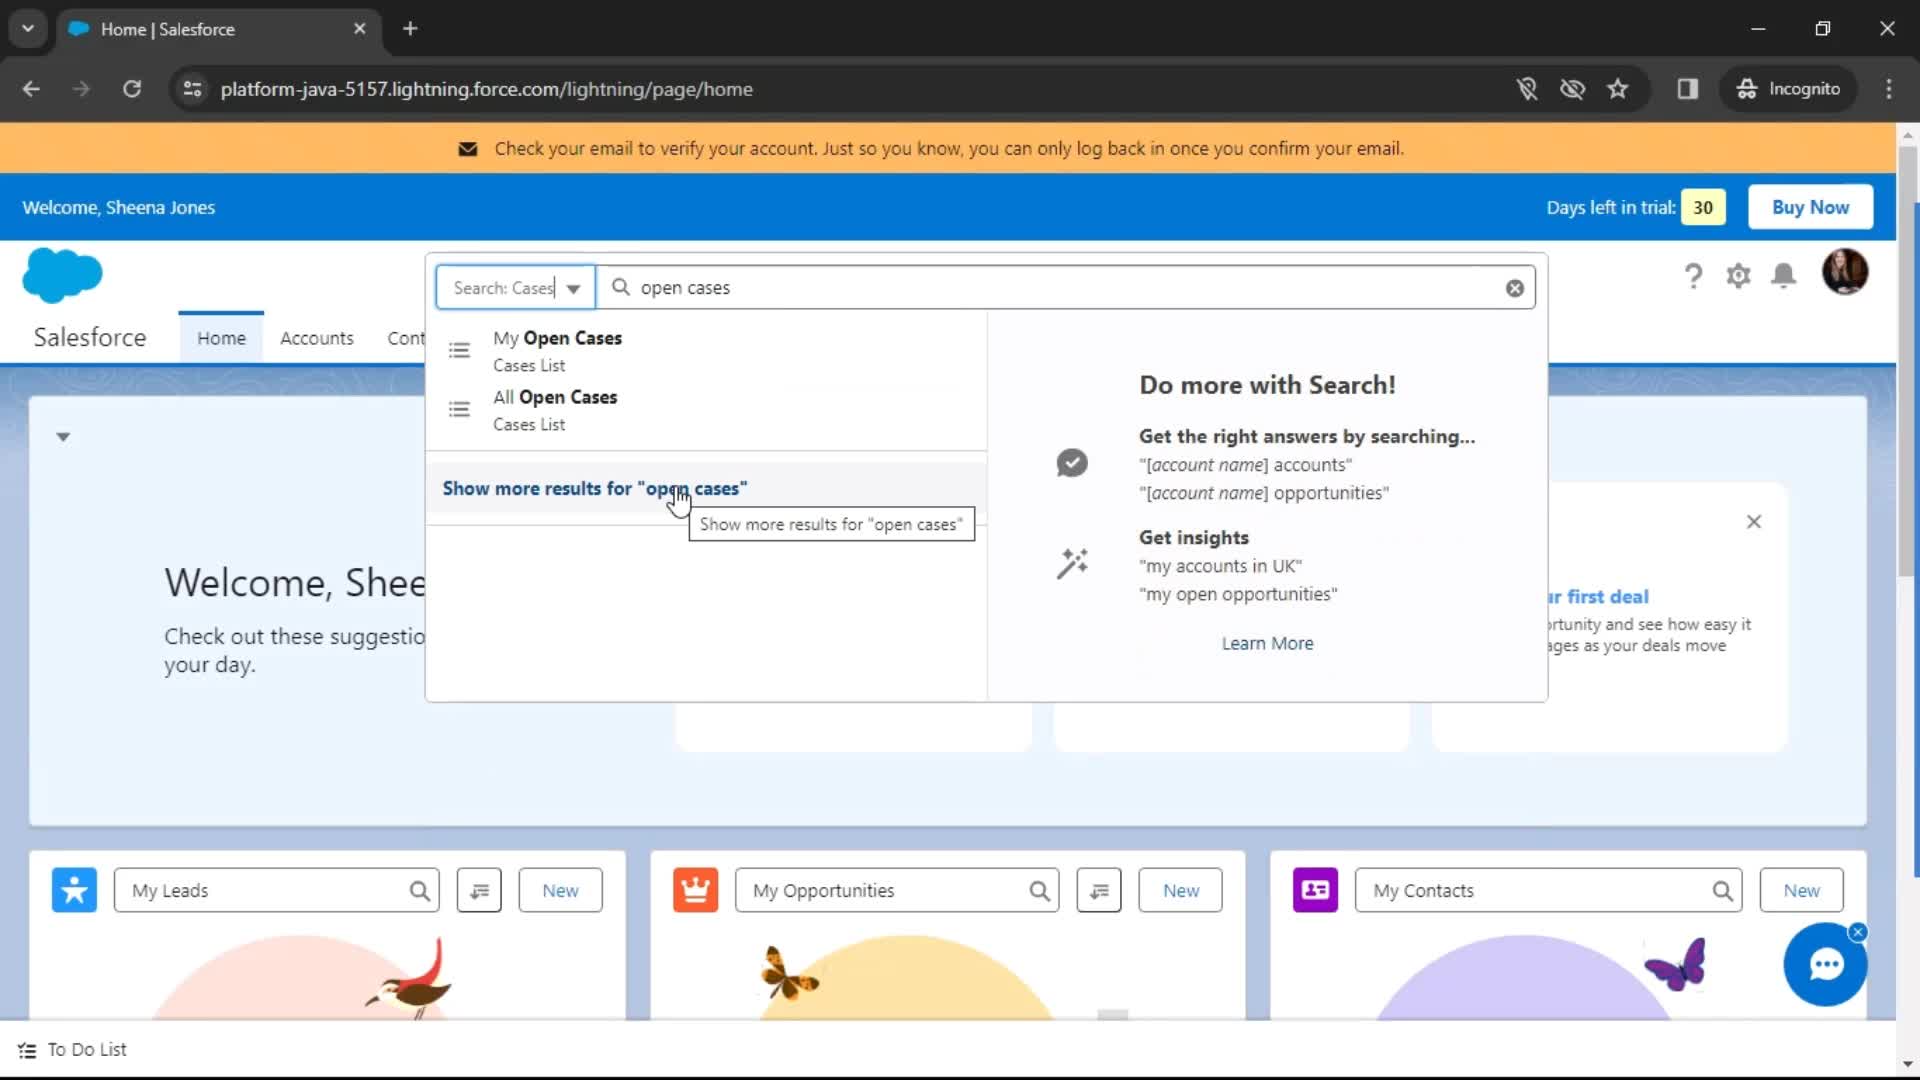Viewport: 1920px width, 1080px height.
Task: Collapse the welcome panel triangle
Action: pos(63,437)
